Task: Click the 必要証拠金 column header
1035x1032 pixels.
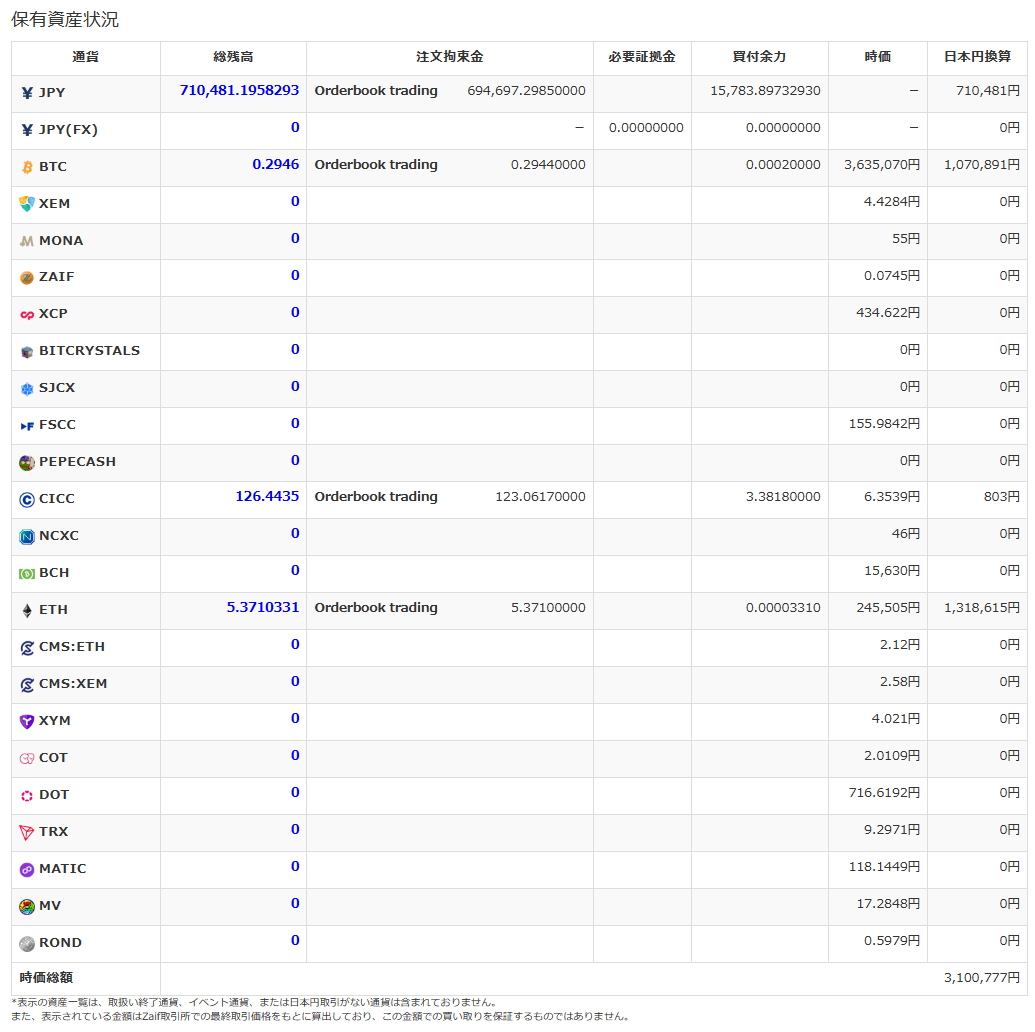Action: coord(642,57)
